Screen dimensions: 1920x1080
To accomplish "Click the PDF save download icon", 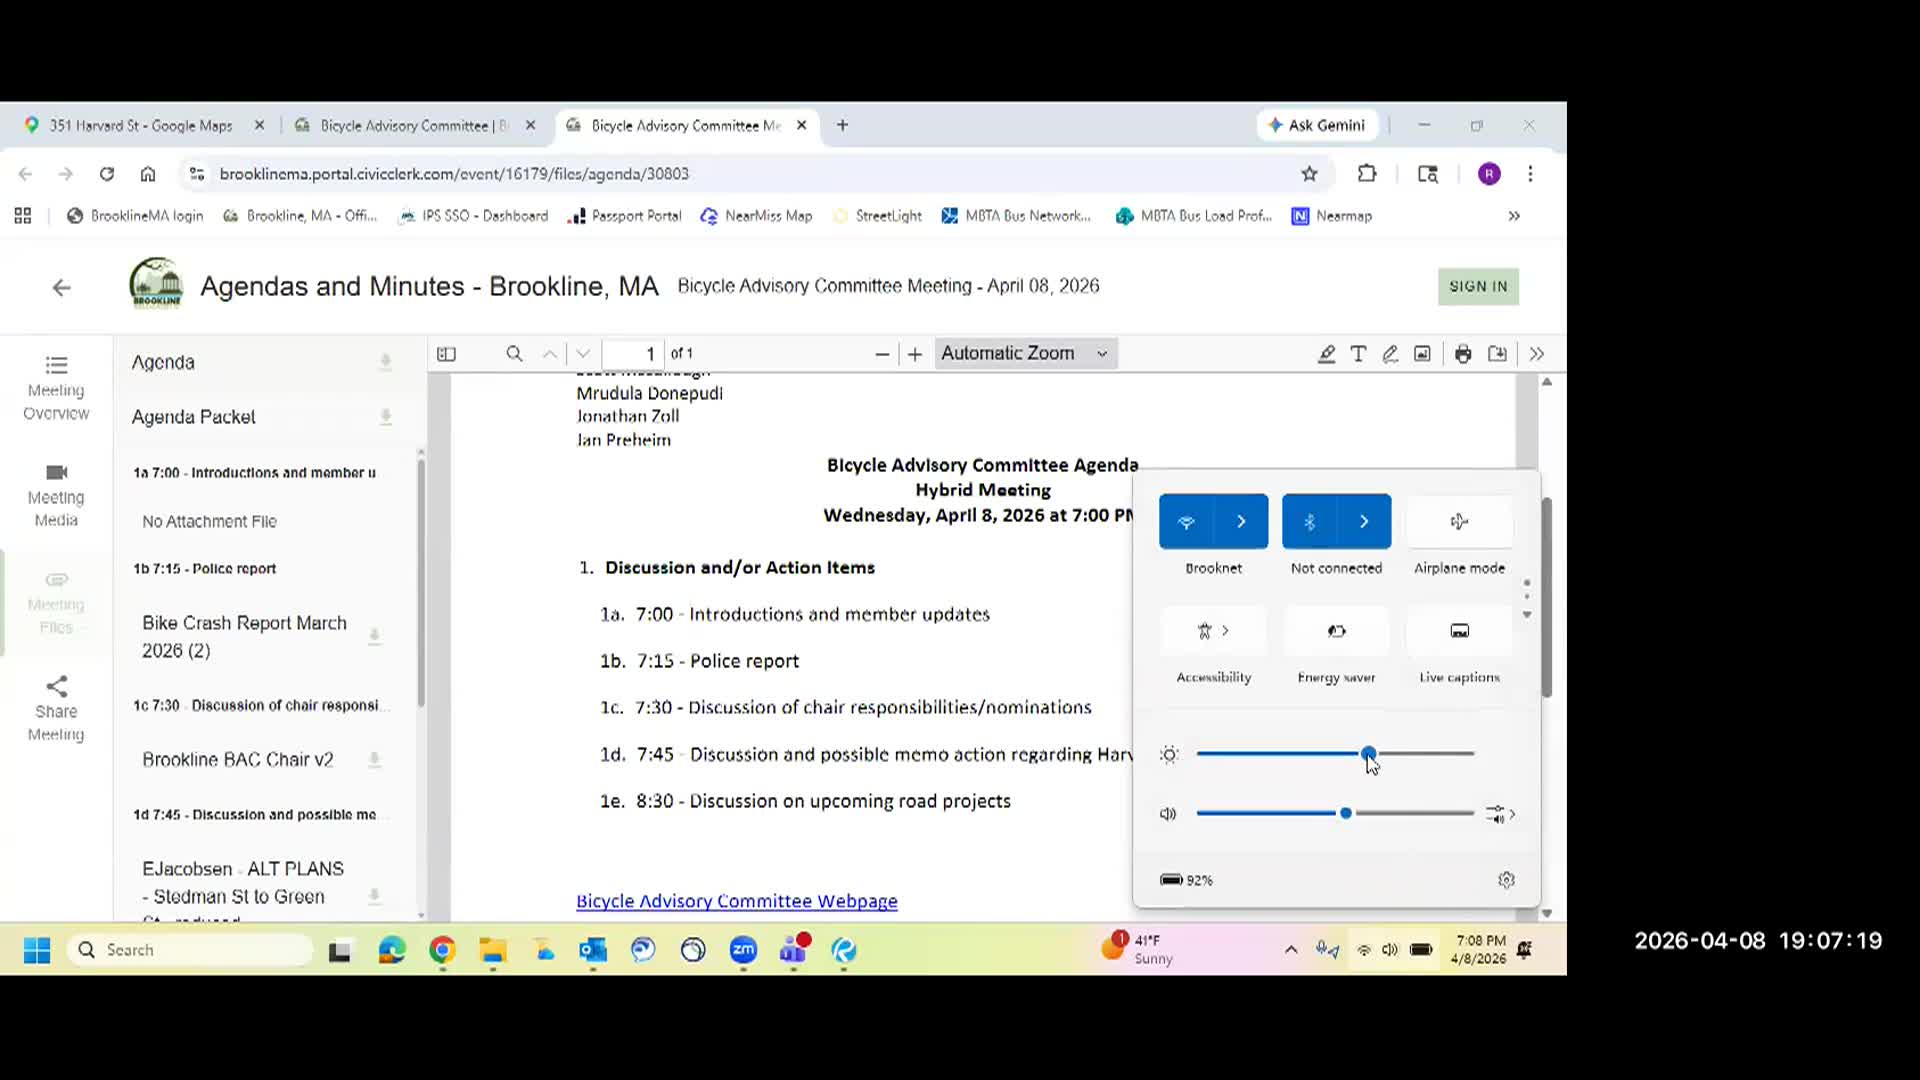I will [x=1497, y=354].
